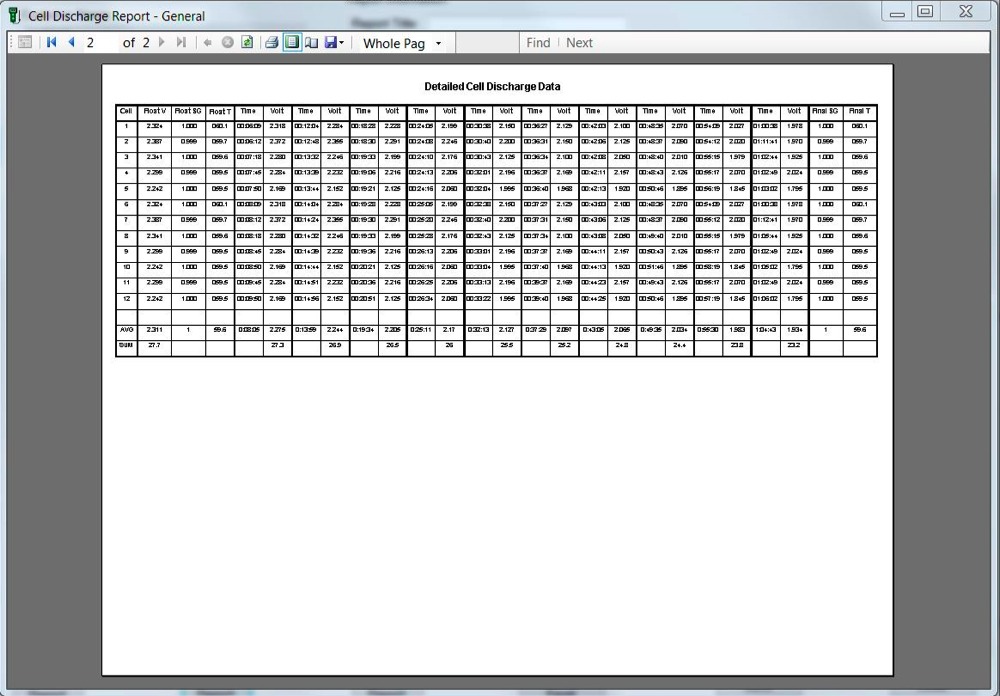1000x696 pixels.
Task: Click the next page arrow
Action: click(x=162, y=43)
